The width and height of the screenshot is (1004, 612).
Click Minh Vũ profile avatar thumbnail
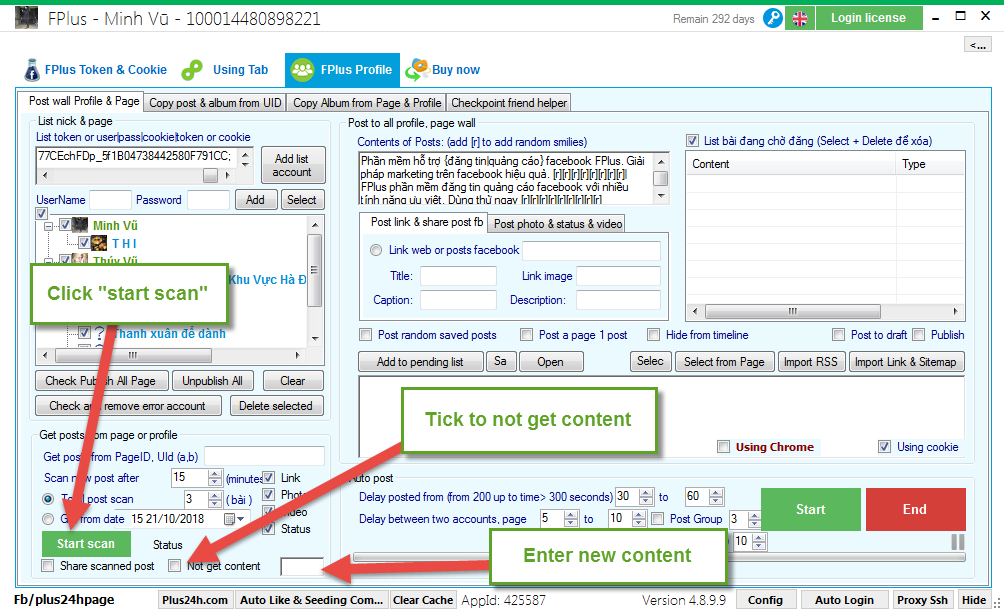click(x=79, y=225)
